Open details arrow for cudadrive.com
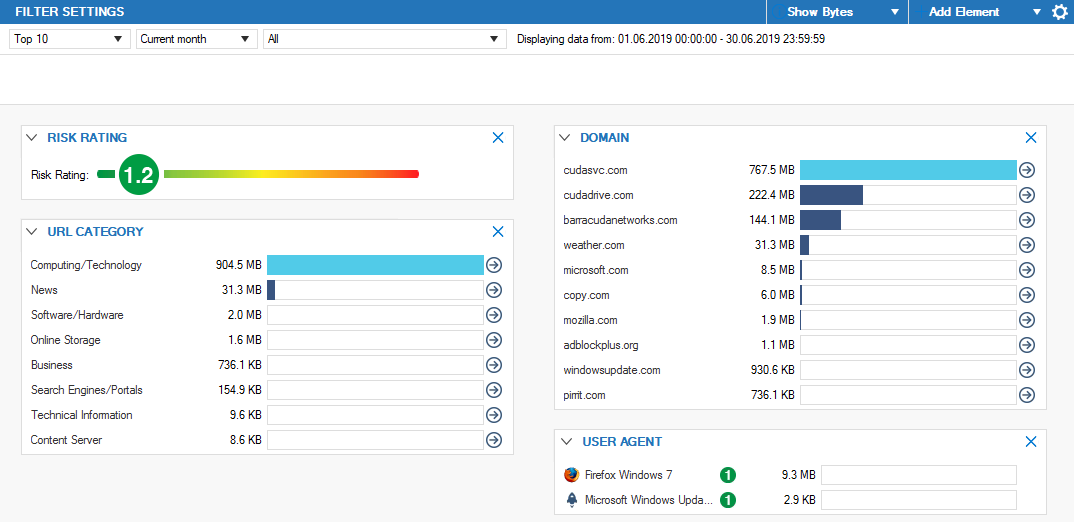 (x=1026, y=195)
